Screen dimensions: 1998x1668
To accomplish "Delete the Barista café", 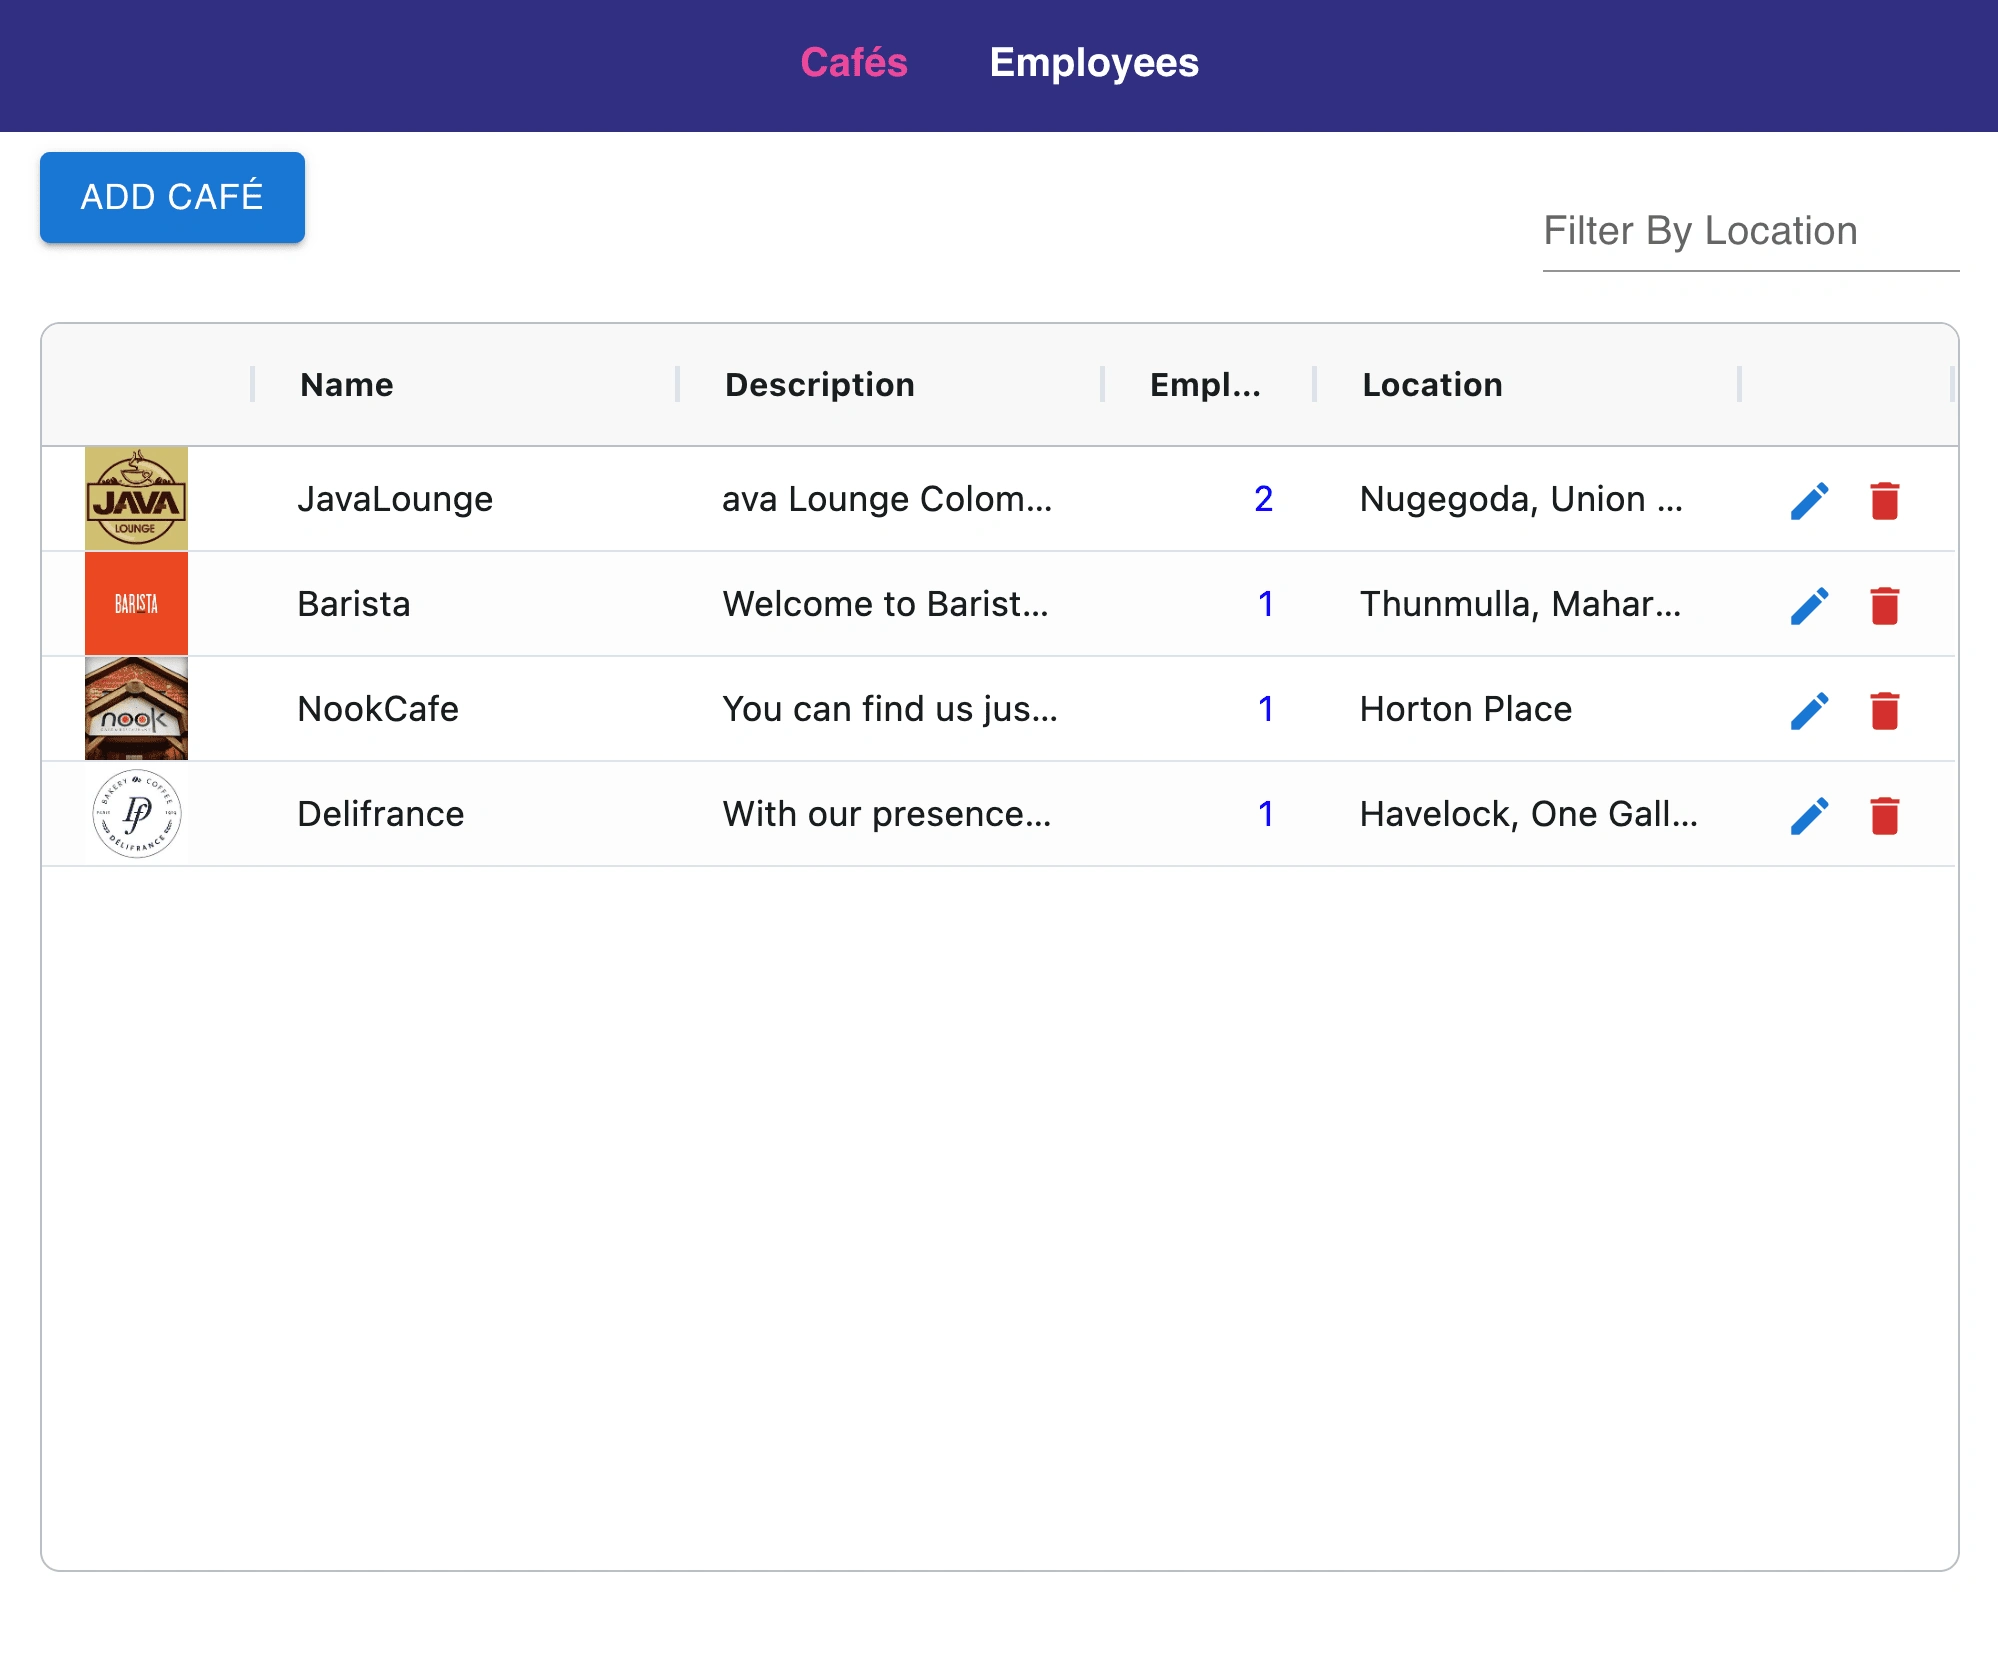I will (x=1884, y=605).
